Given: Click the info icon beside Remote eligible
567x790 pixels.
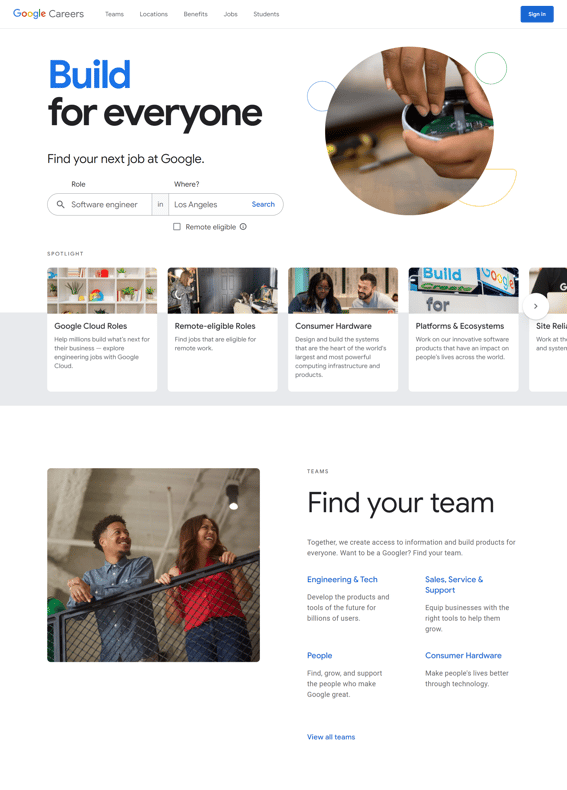Looking at the screenshot, I should 243,227.
